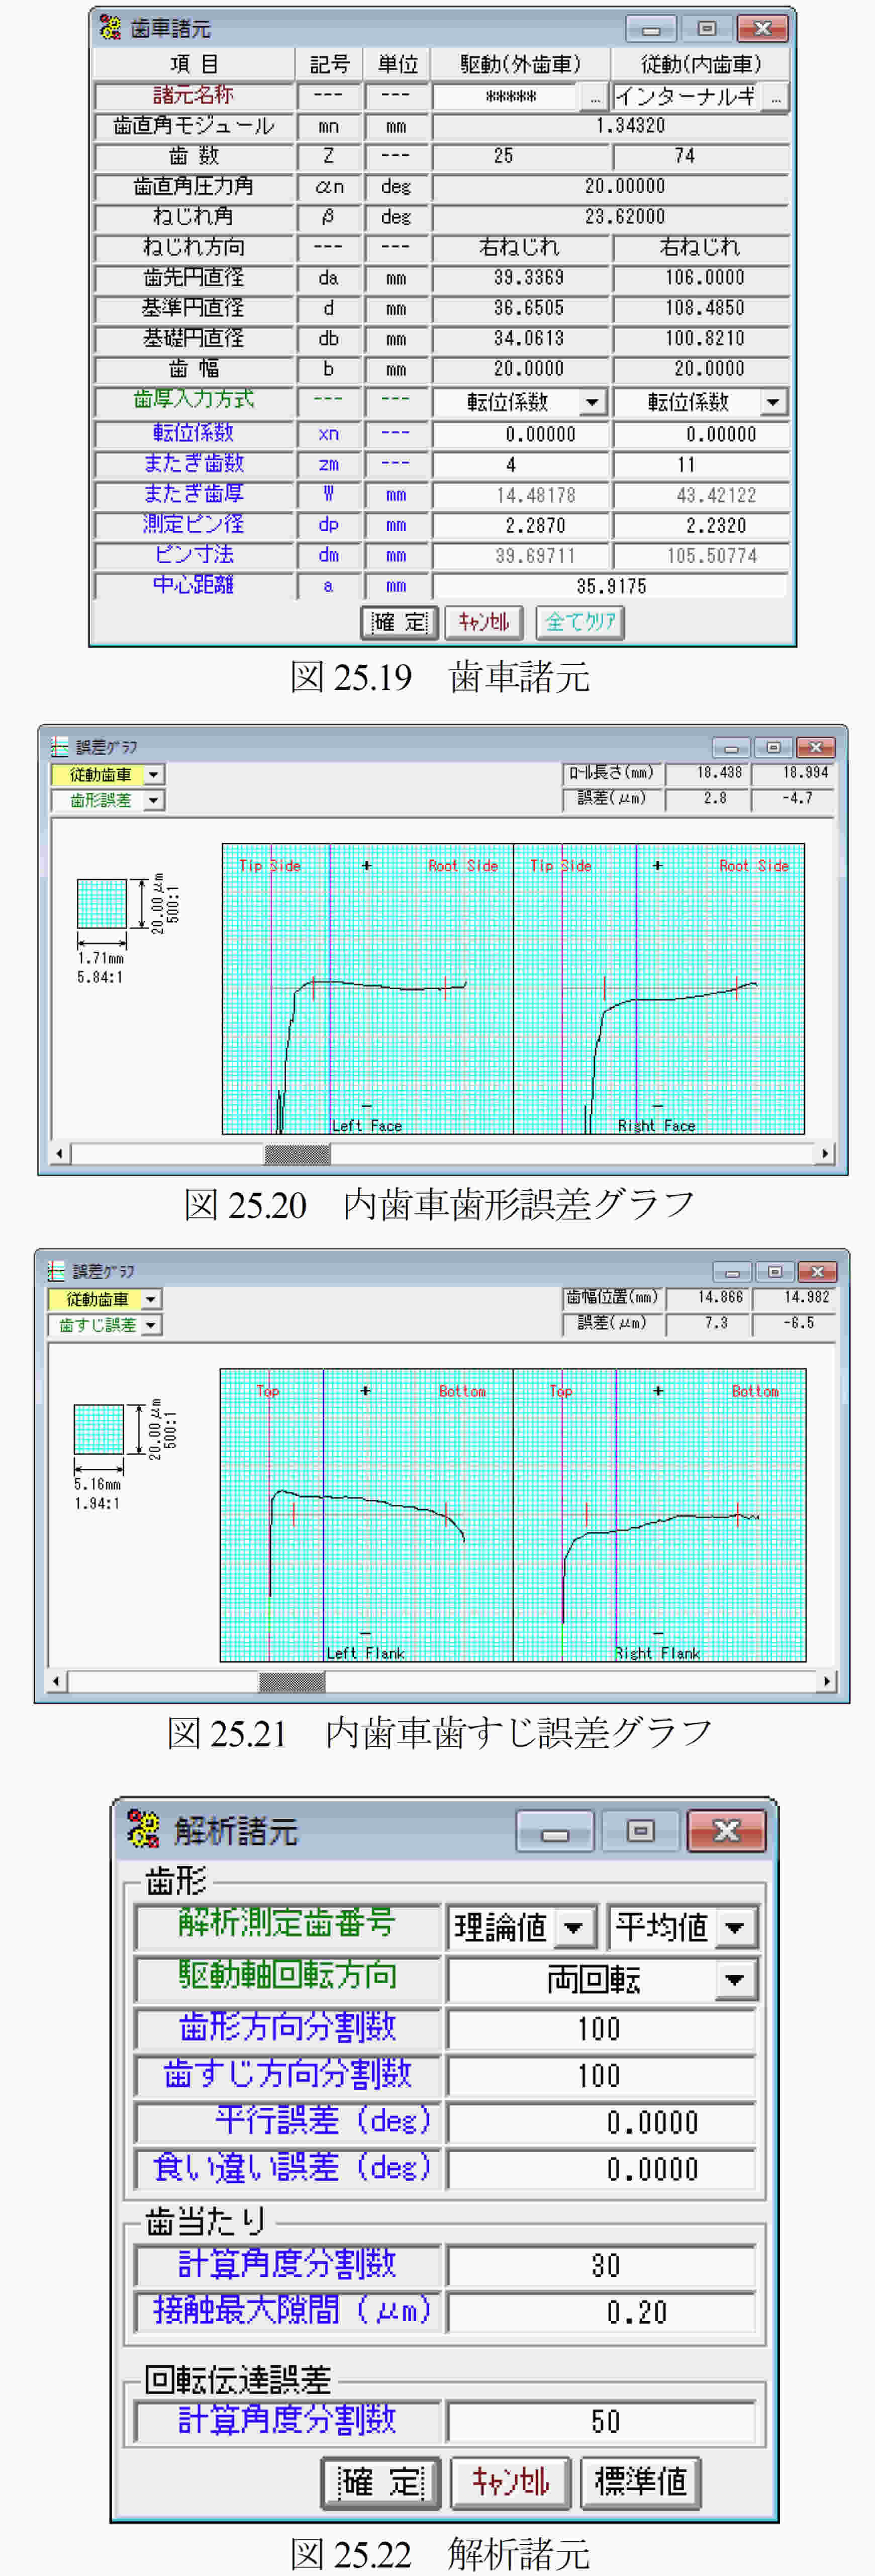Click キャンセル button in 歯車諸元 window
The width and height of the screenshot is (875, 2576).
[484, 622]
